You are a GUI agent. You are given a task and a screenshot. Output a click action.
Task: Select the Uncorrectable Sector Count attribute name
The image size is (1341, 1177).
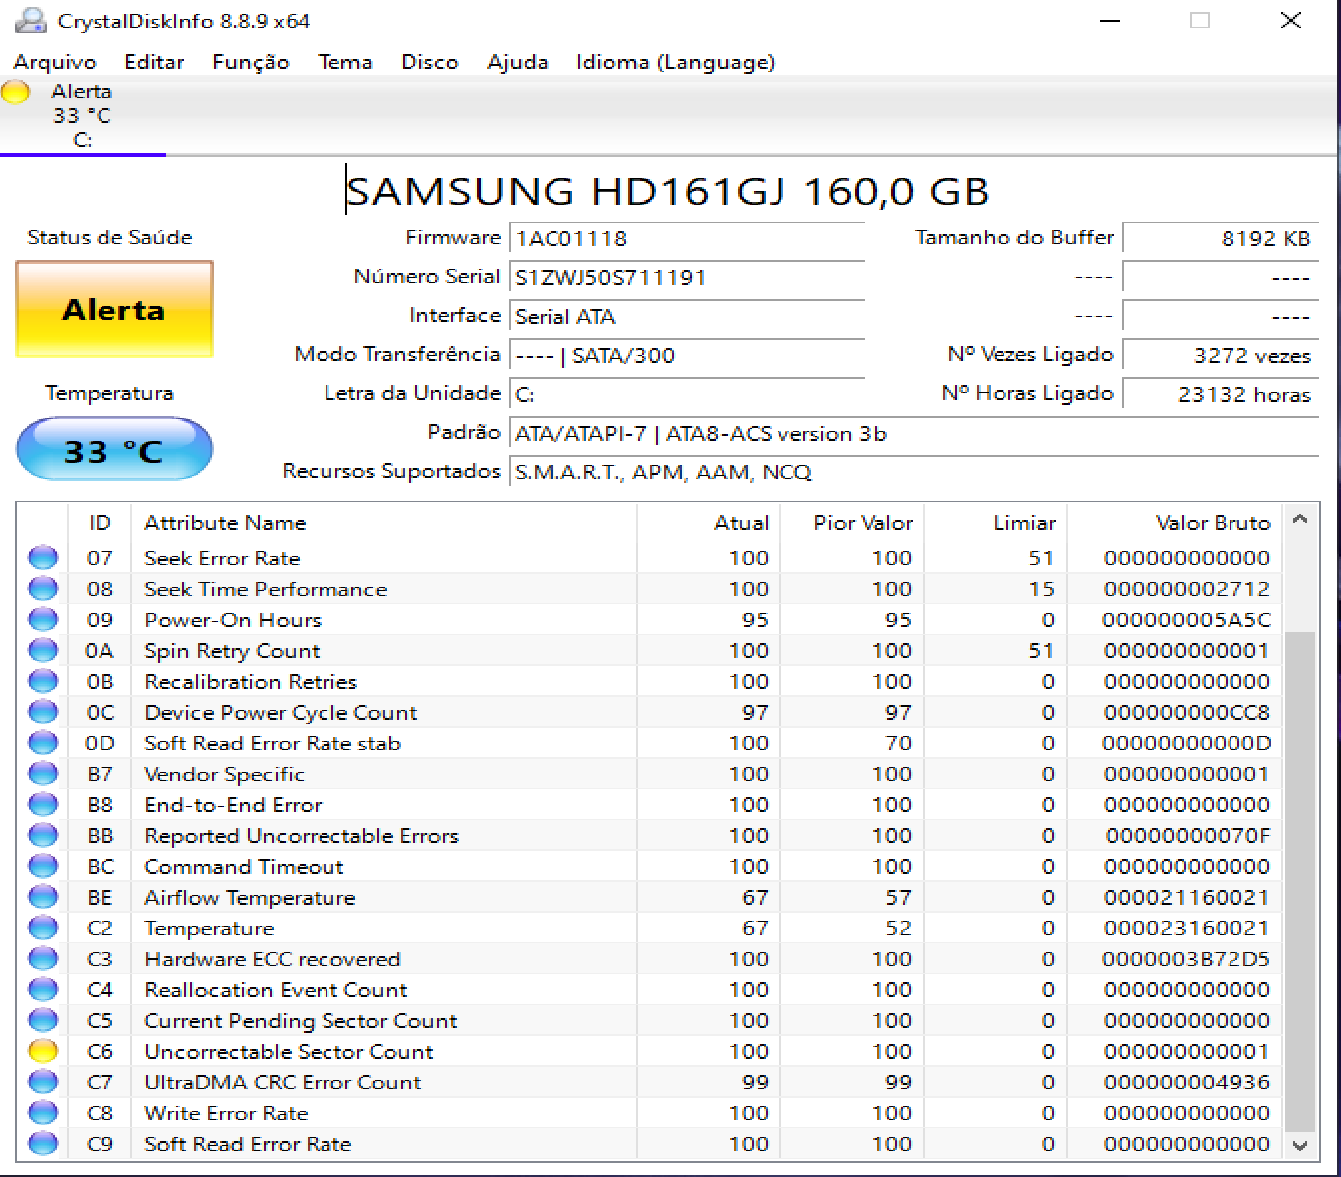(289, 1052)
